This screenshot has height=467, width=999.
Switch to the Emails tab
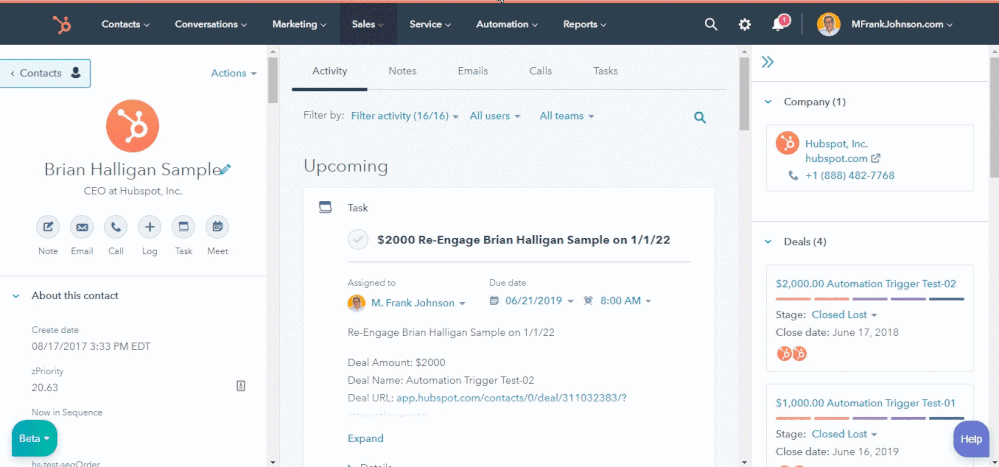[473, 71]
